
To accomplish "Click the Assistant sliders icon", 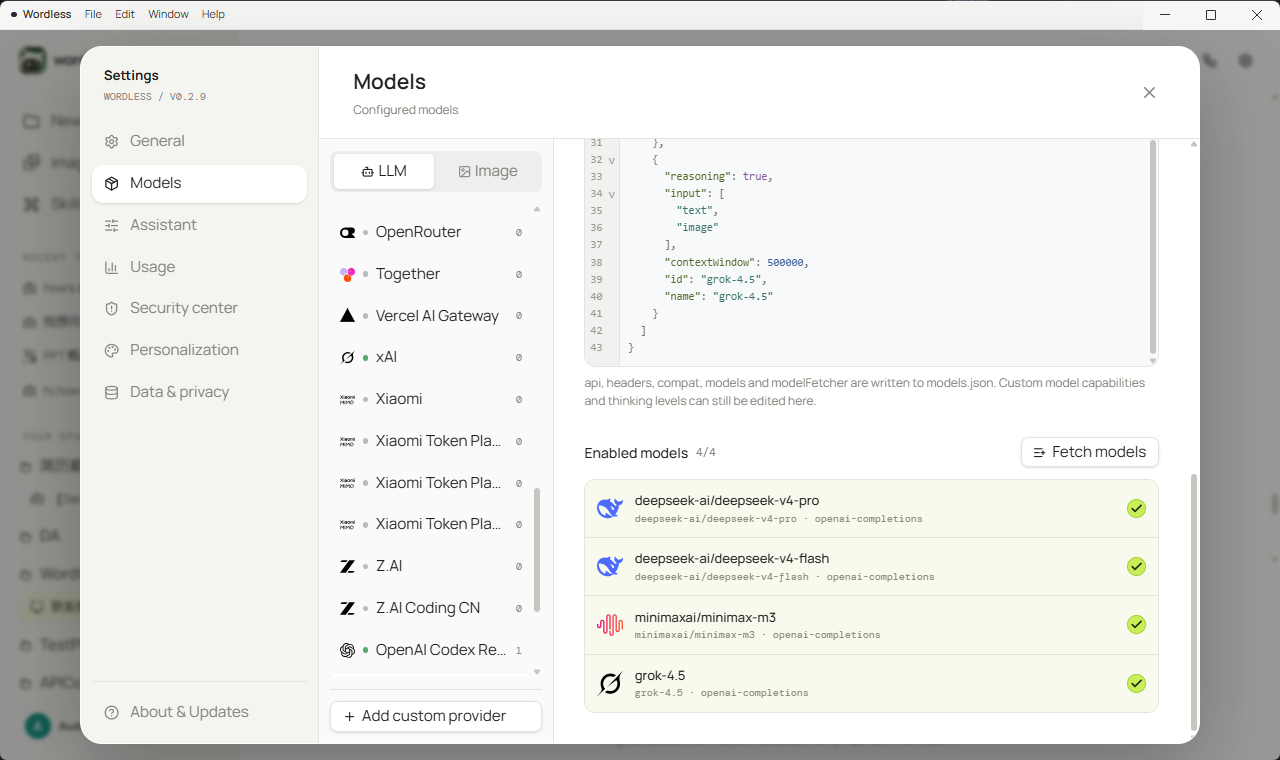I will [112, 226].
